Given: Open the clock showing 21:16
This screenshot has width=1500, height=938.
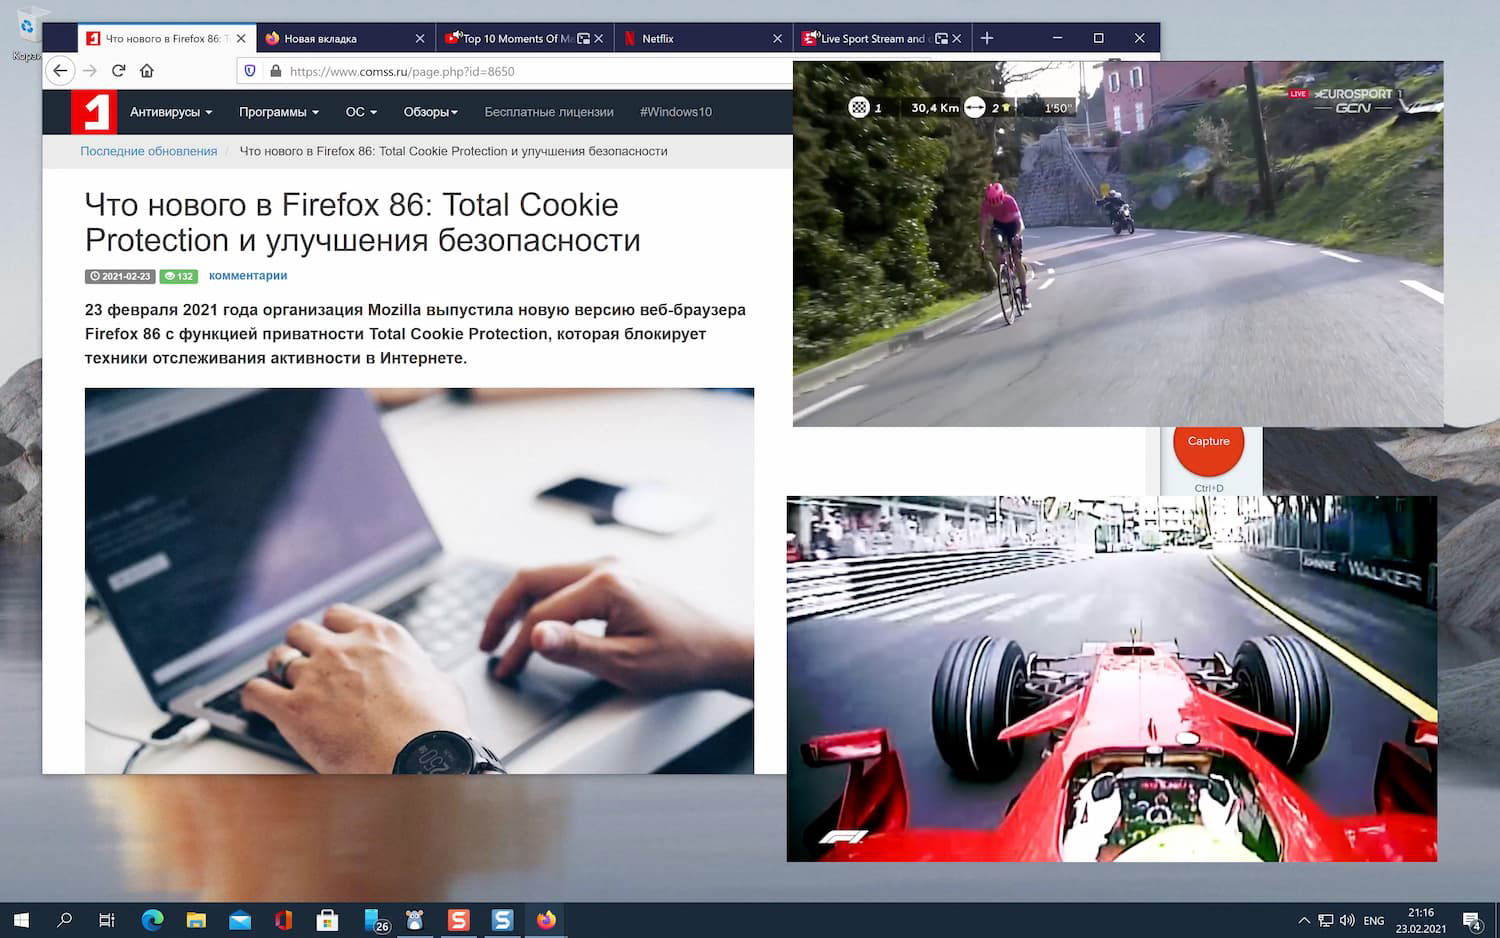Looking at the screenshot, I should (x=1421, y=920).
